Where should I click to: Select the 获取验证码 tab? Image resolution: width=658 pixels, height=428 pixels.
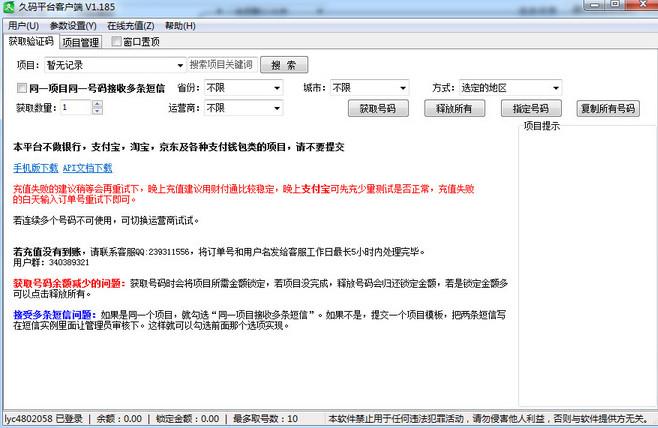30,42
